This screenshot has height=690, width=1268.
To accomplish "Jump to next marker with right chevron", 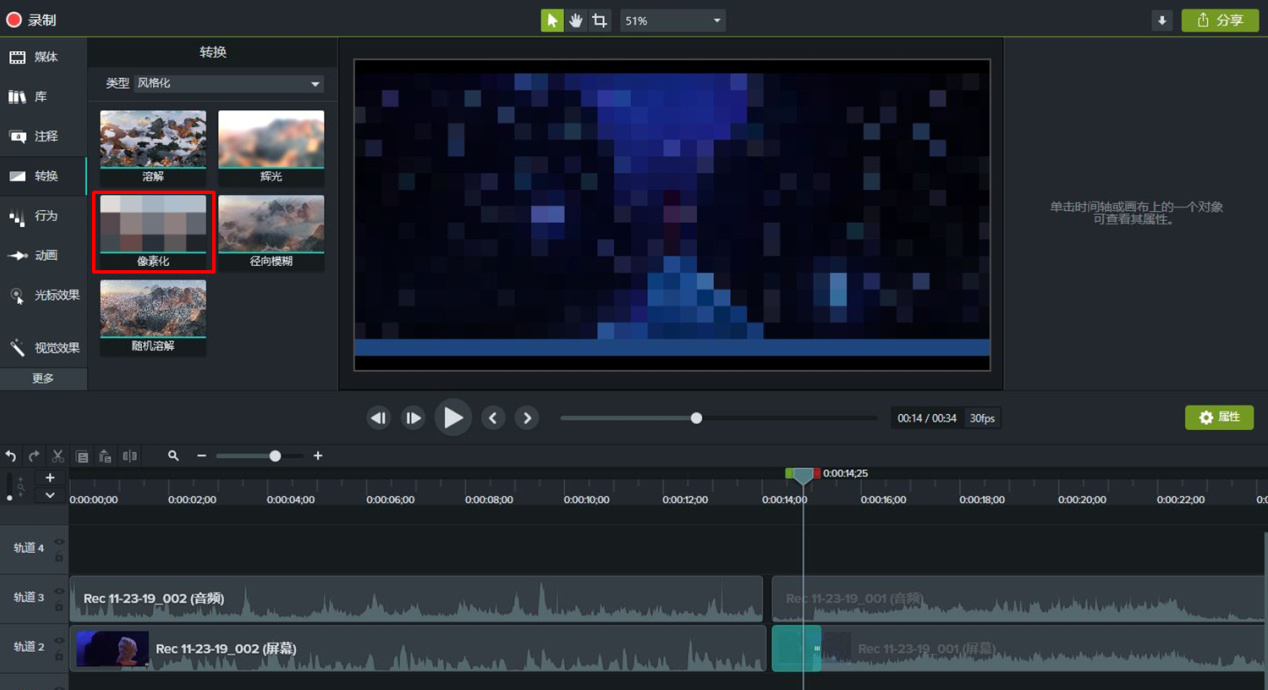I will tap(527, 418).
